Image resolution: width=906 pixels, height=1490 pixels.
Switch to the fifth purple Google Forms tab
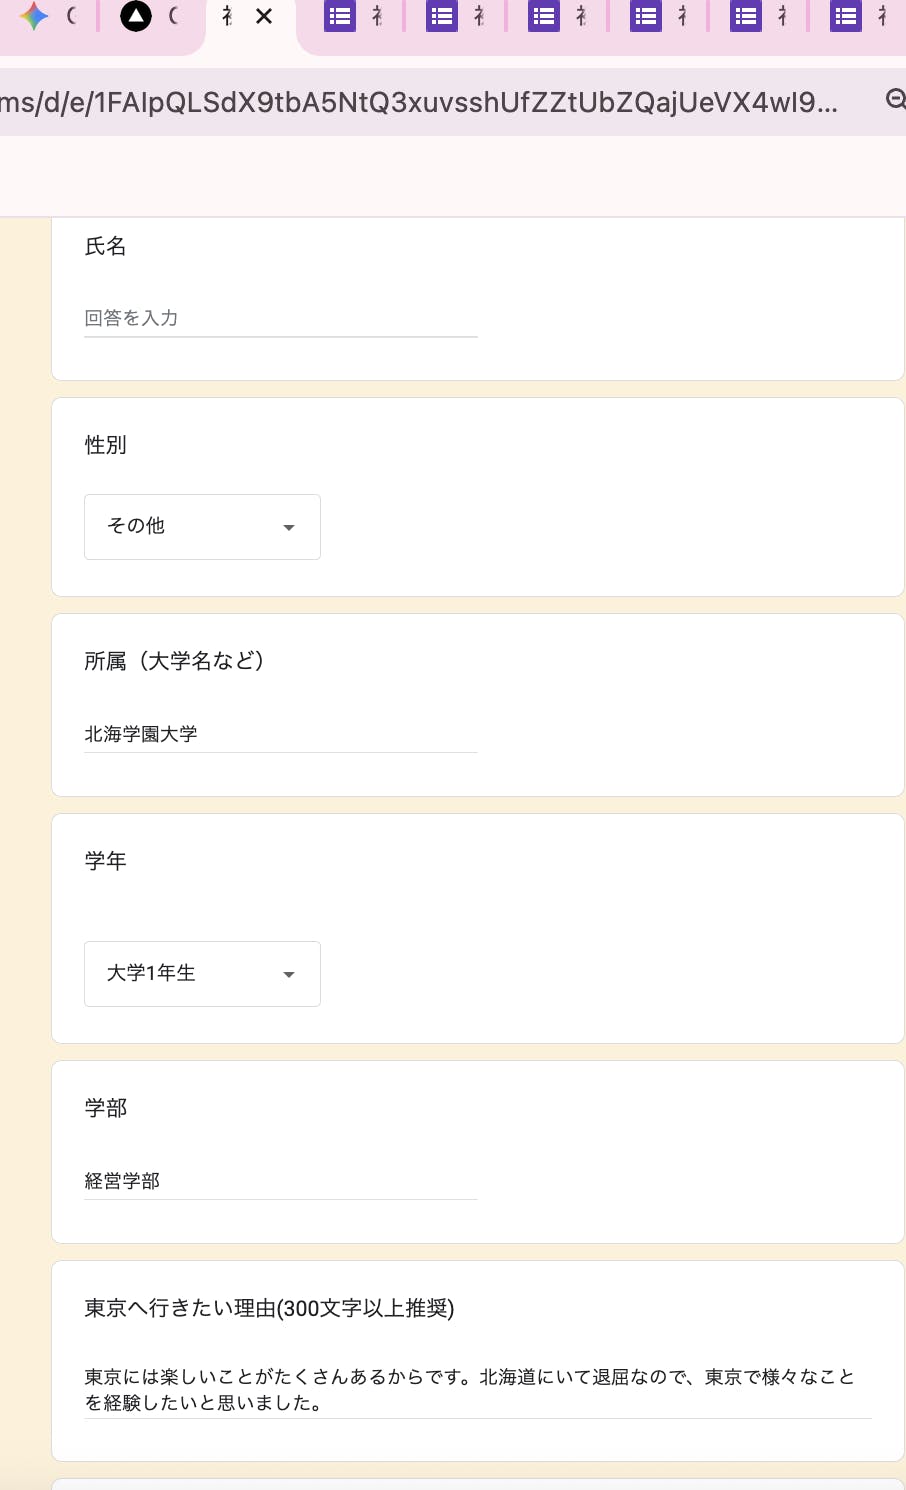coord(746,16)
